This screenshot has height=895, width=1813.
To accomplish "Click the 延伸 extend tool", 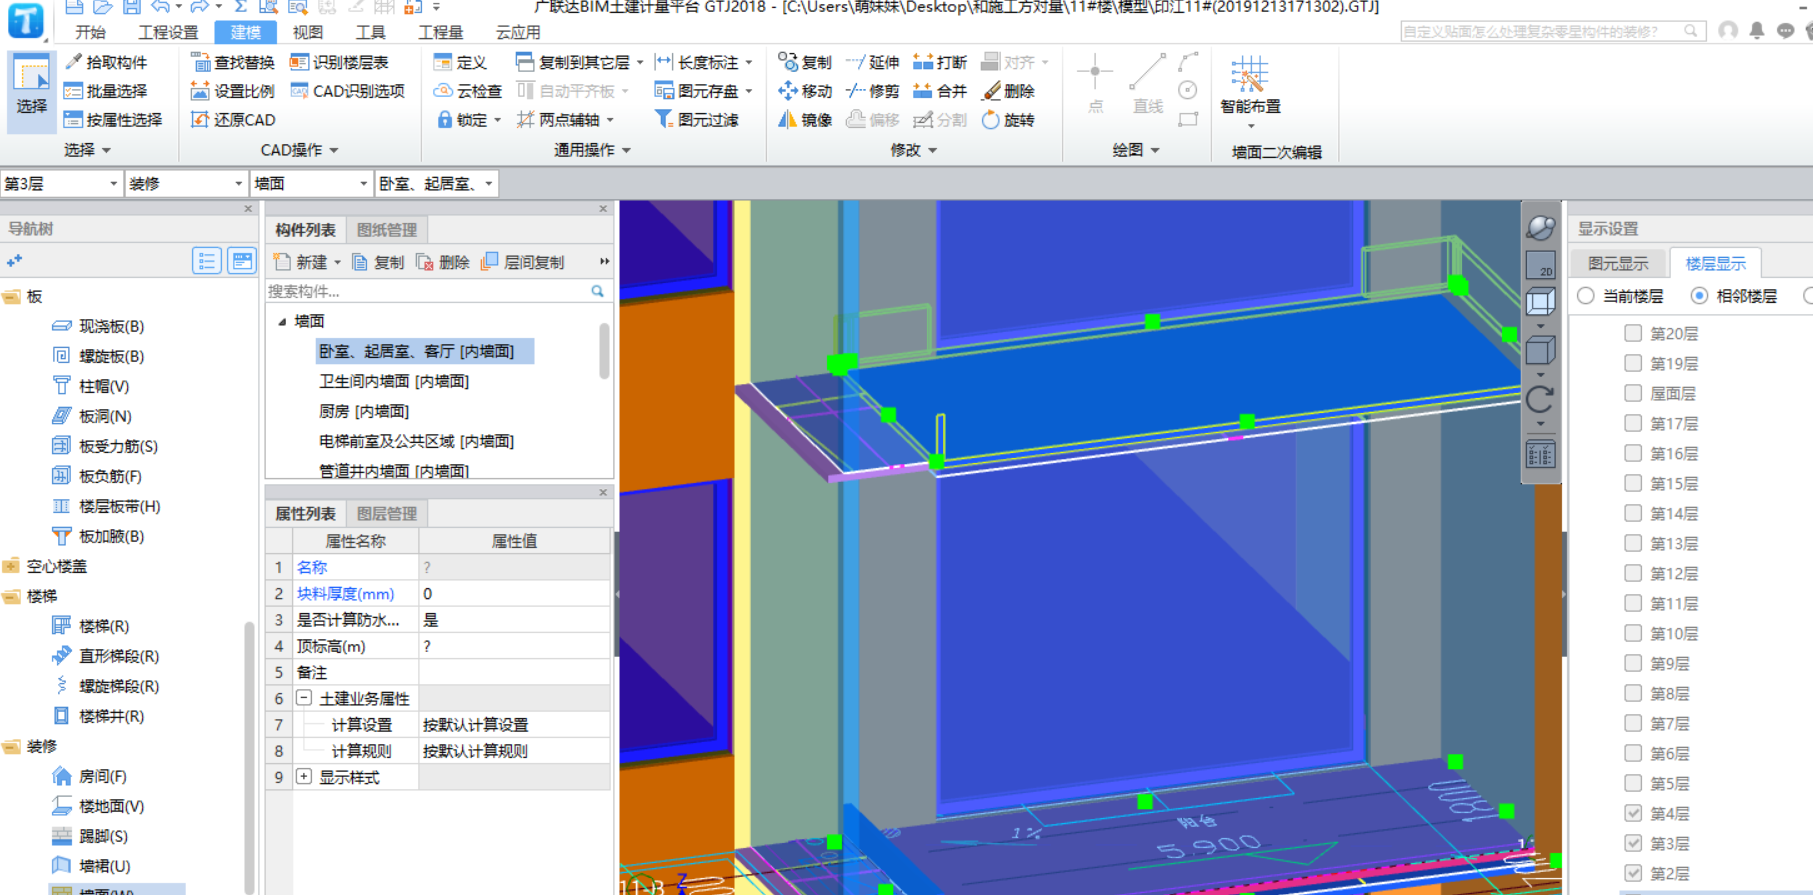I will [873, 62].
